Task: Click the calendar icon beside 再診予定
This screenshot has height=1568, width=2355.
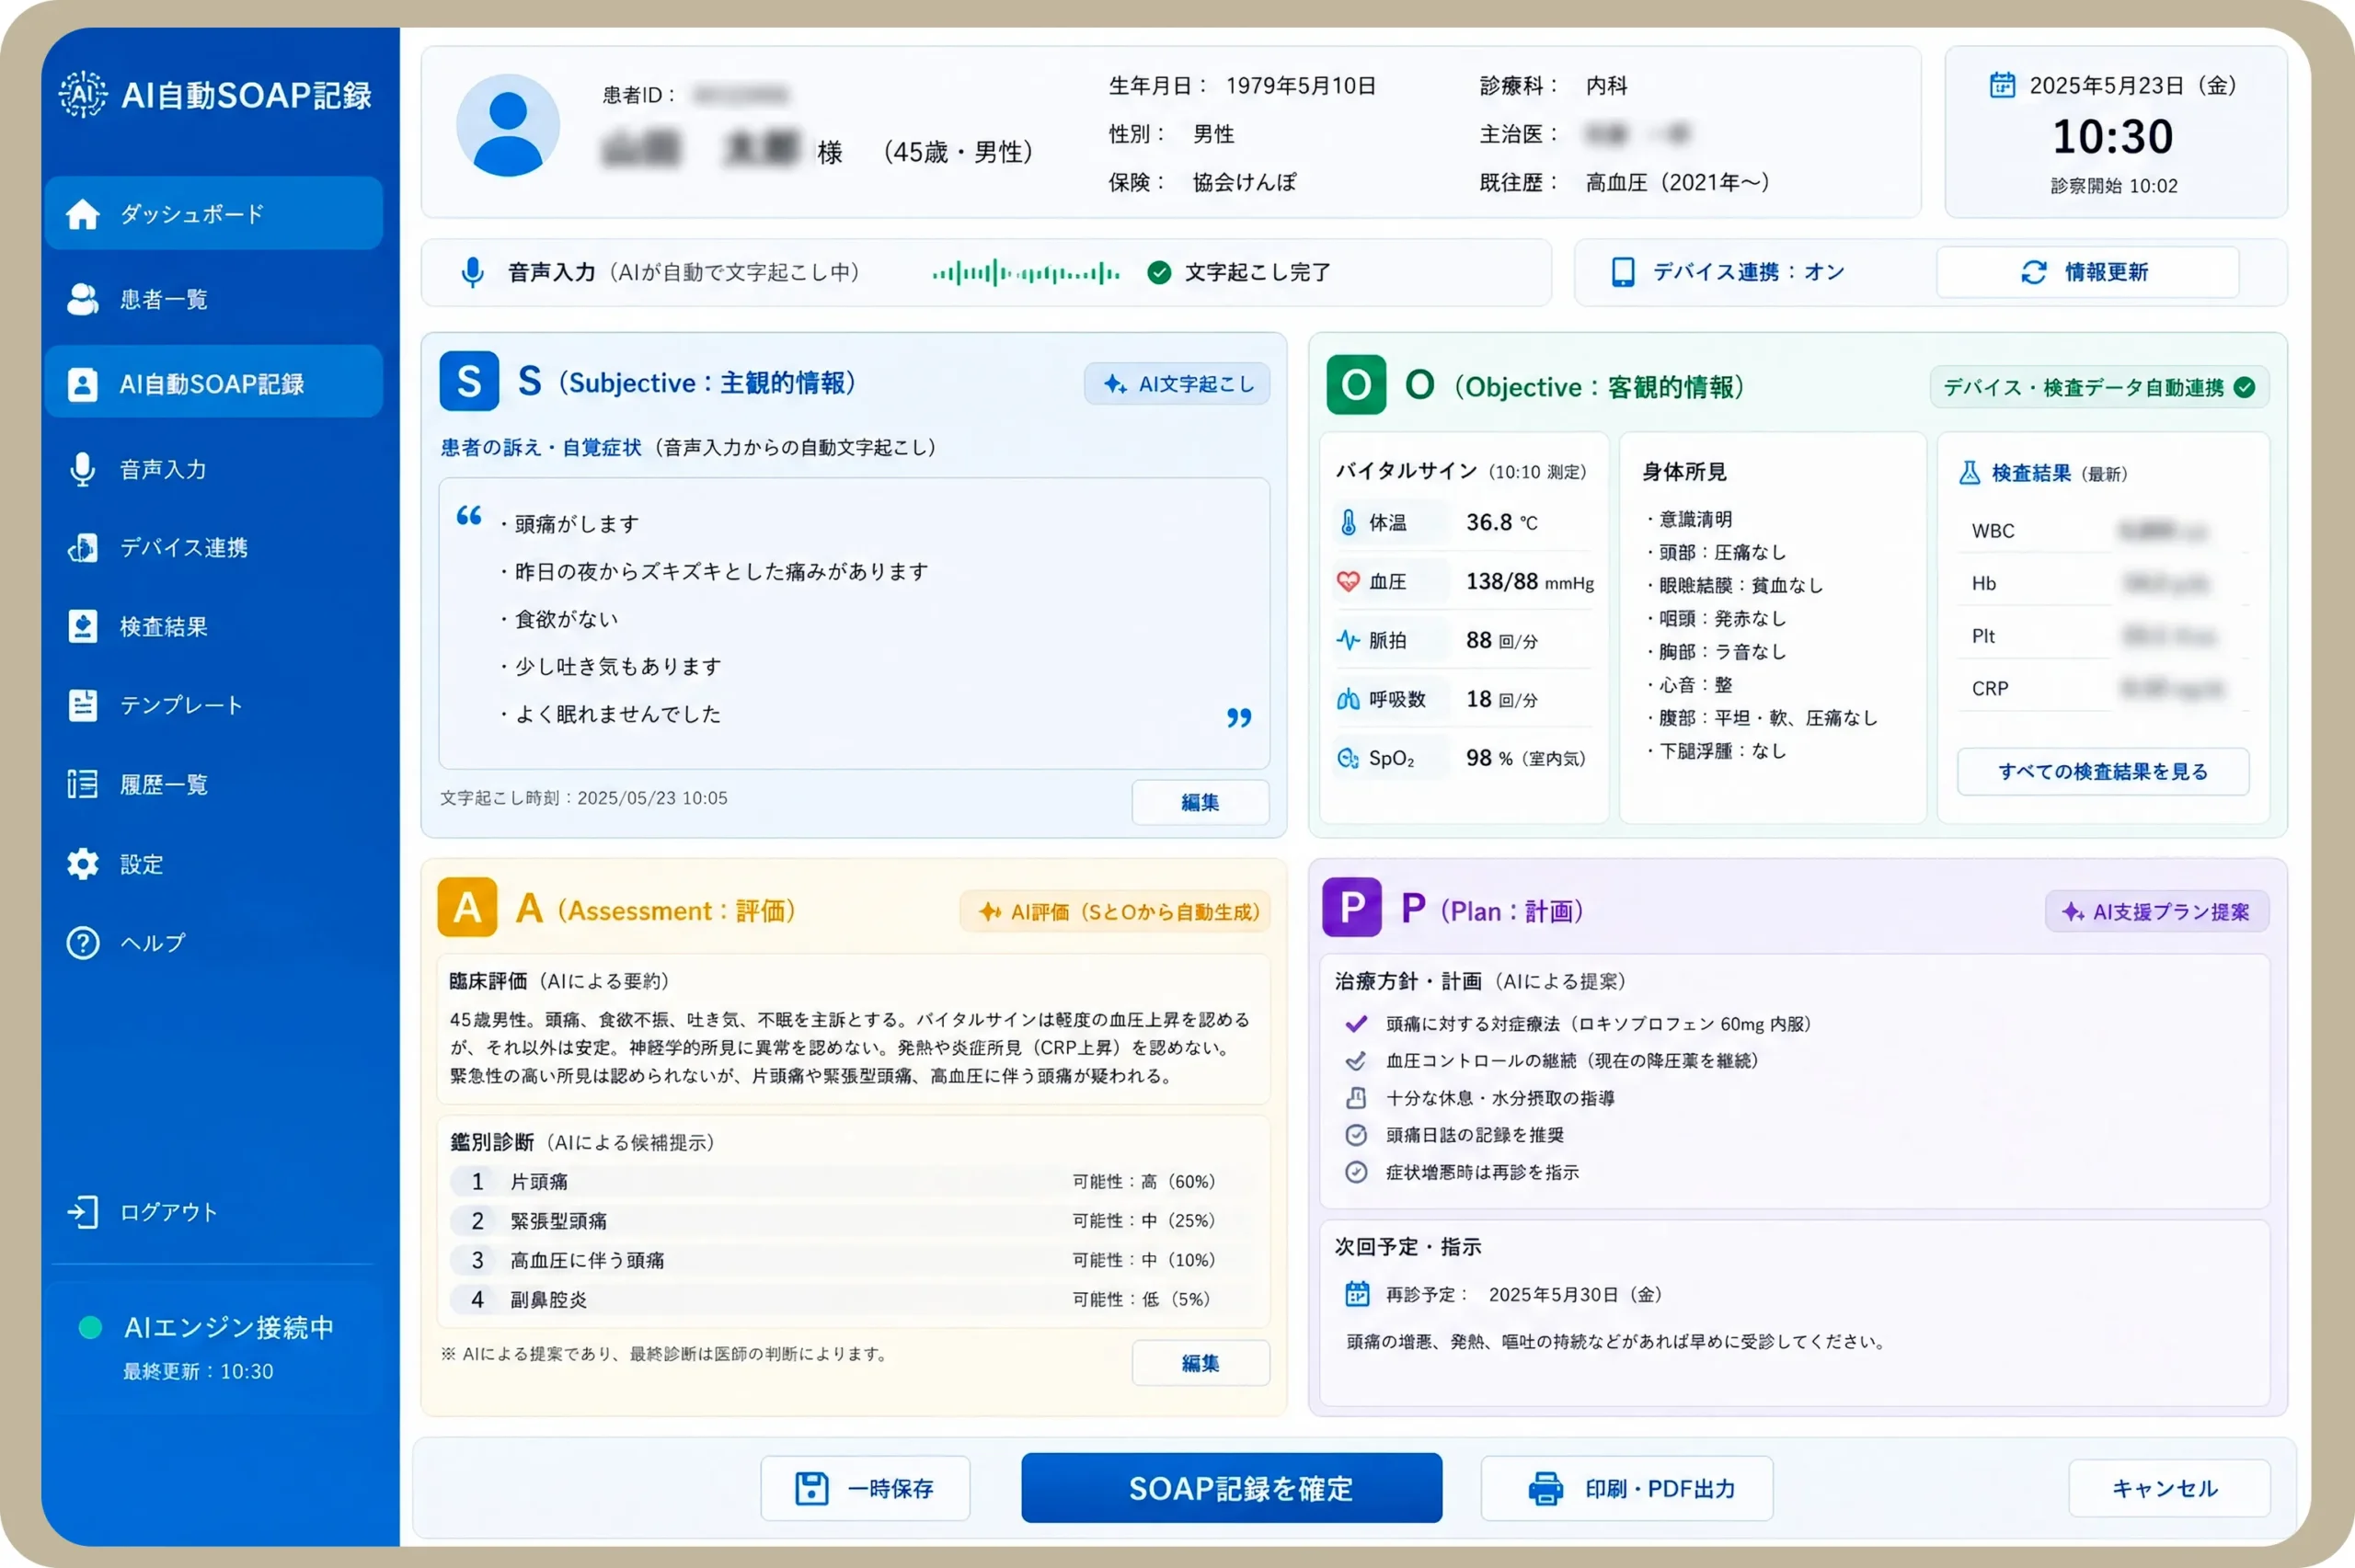Action: coord(1357,1294)
